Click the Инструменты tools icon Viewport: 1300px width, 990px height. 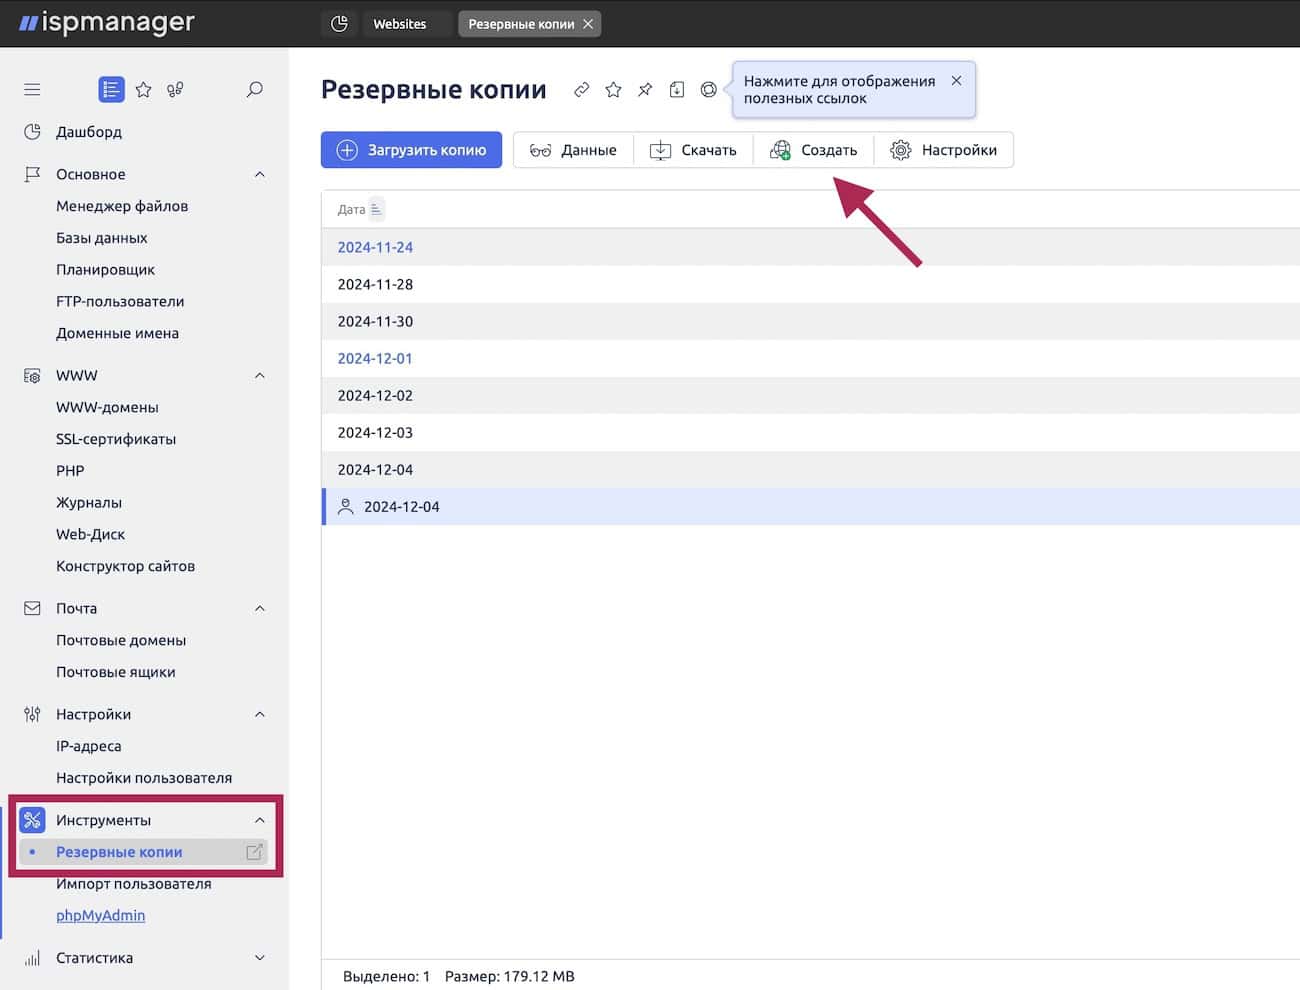[32, 820]
